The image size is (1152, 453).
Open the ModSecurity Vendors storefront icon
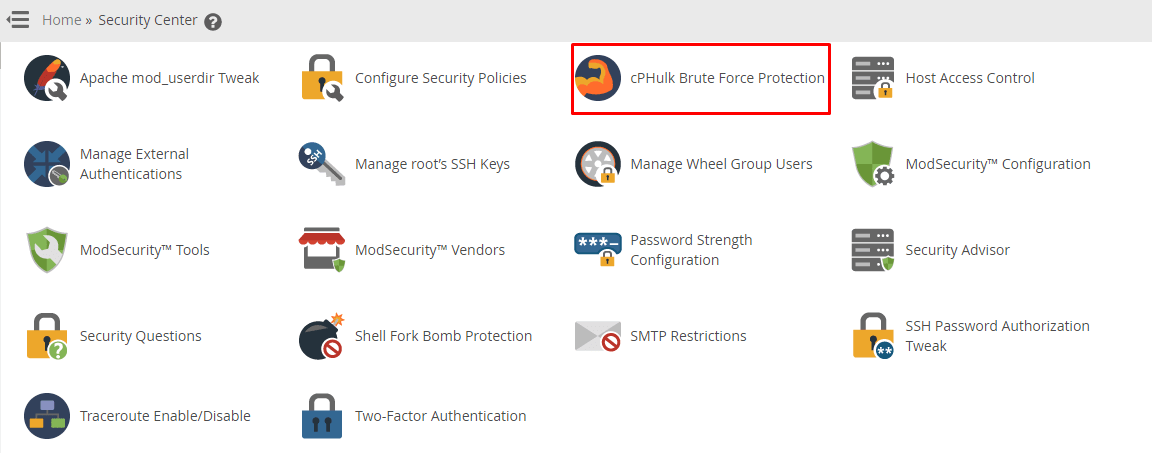click(x=322, y=250)
